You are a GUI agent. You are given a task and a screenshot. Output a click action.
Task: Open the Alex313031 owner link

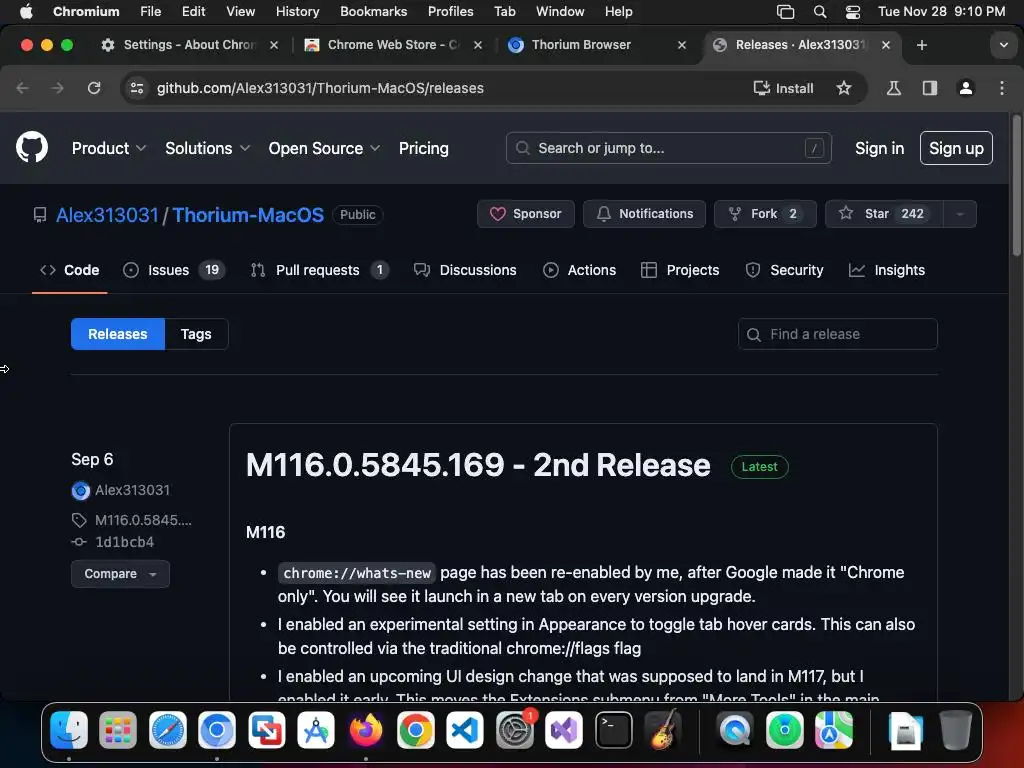point(107,215)
